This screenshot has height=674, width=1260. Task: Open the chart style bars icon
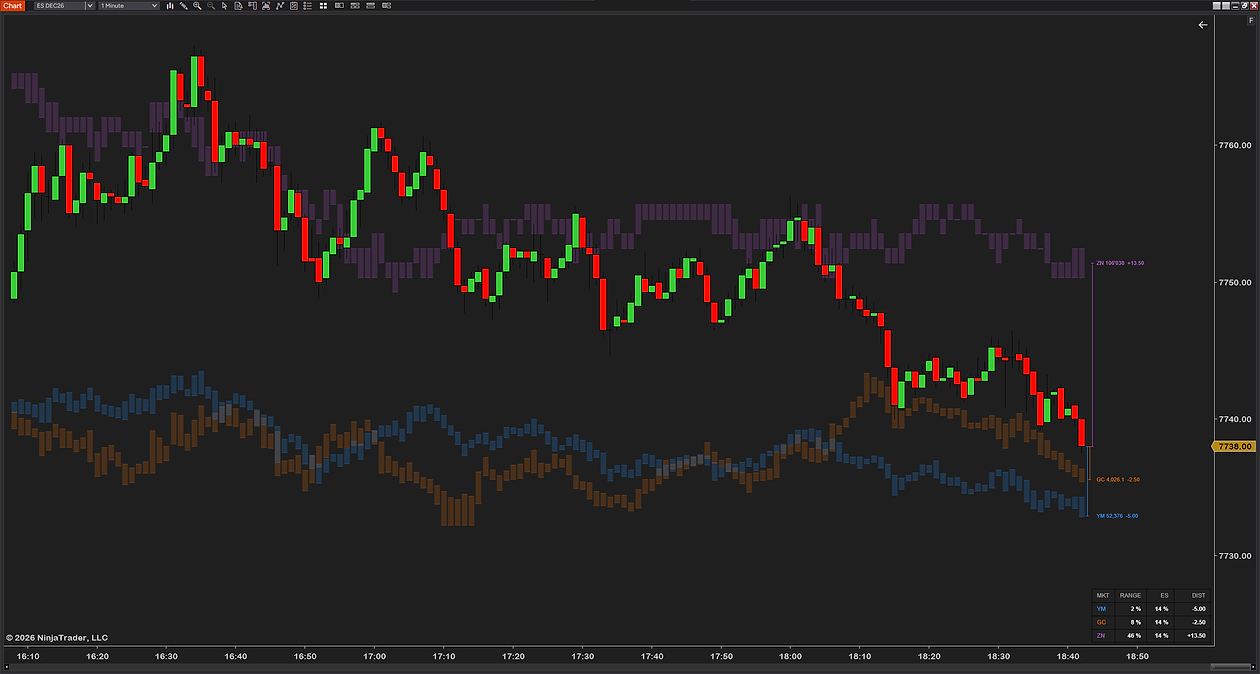170,6
